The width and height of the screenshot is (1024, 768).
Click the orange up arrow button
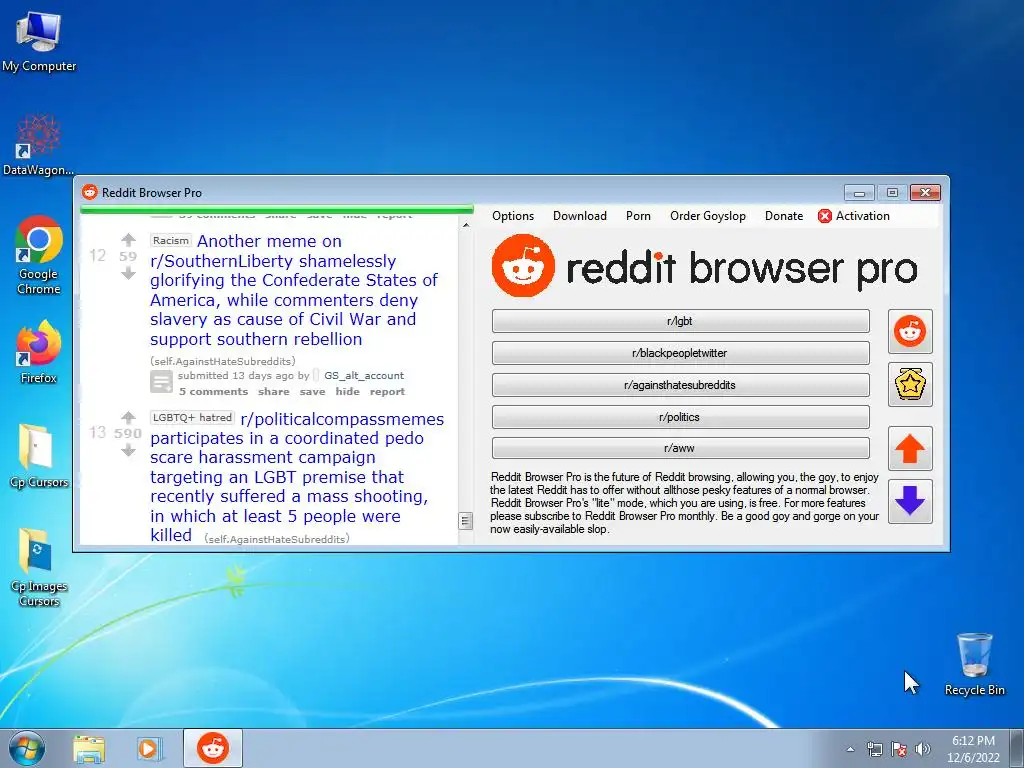point(910,449)
